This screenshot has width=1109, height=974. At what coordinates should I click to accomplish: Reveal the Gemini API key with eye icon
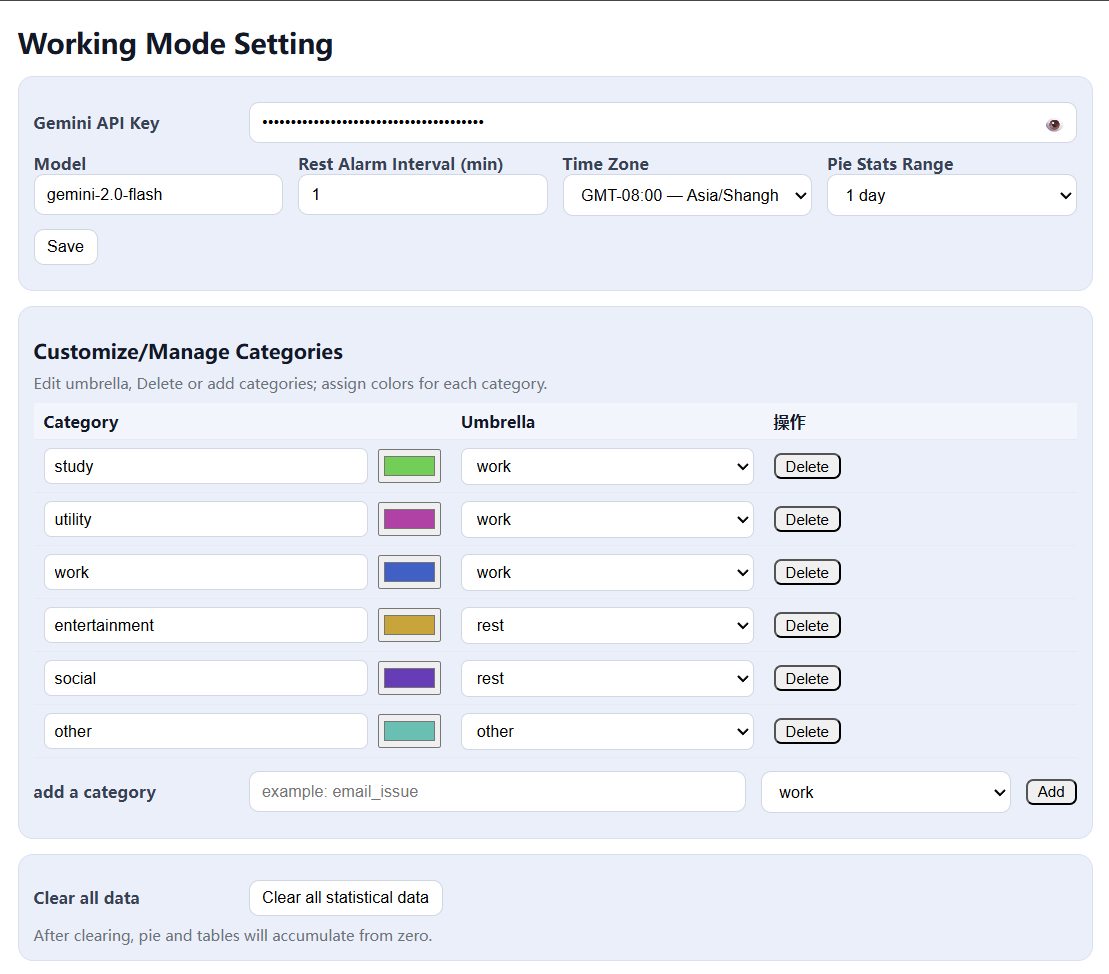tap(1053, 124)
